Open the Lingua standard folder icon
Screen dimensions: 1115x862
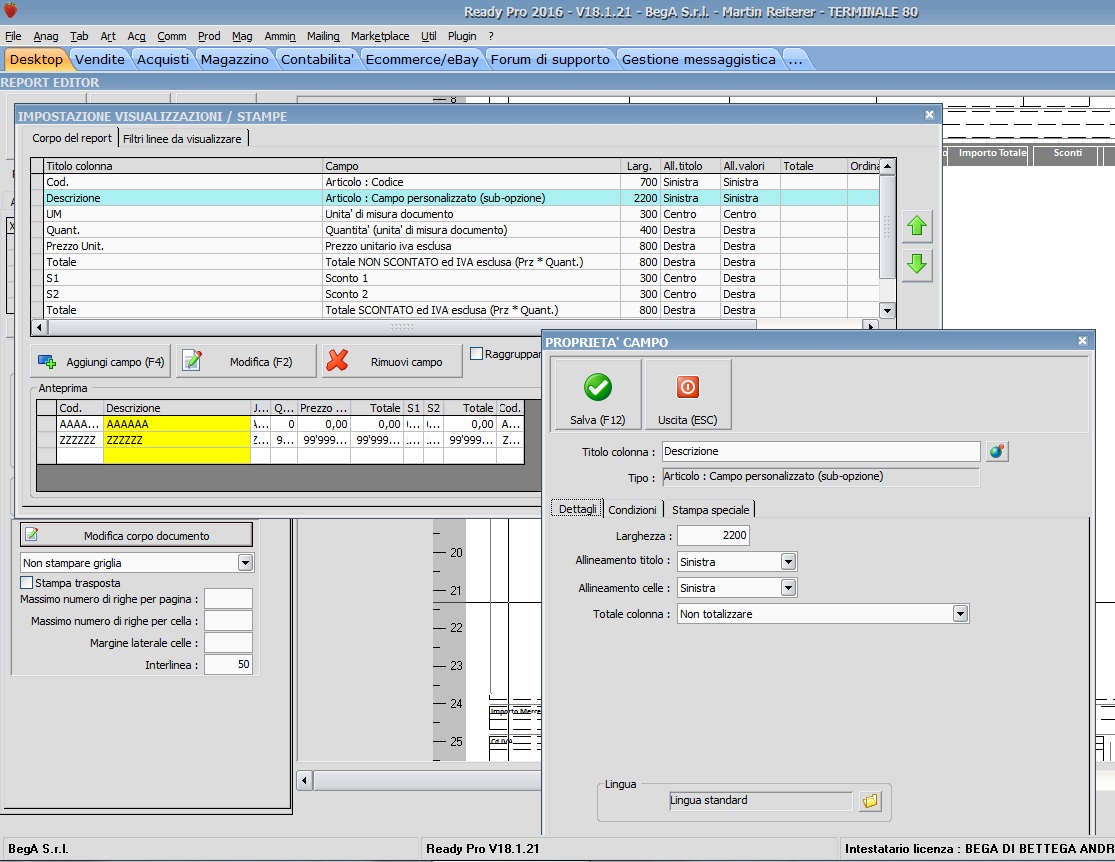click(870, 801)
